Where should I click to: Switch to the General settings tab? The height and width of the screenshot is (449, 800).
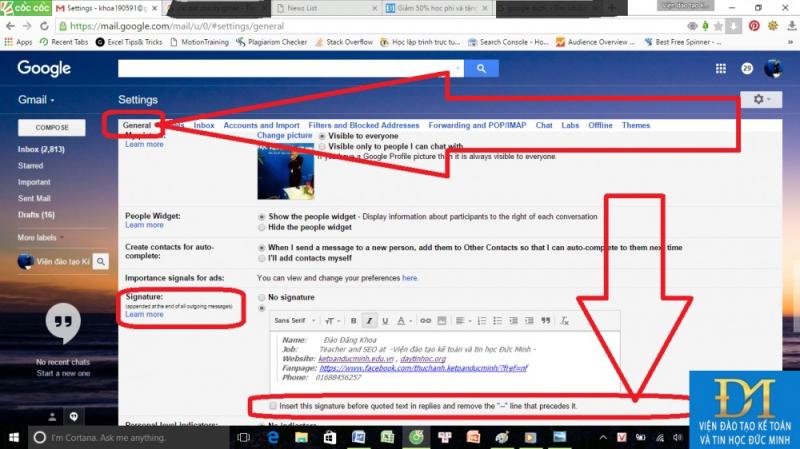pos(137,125)
